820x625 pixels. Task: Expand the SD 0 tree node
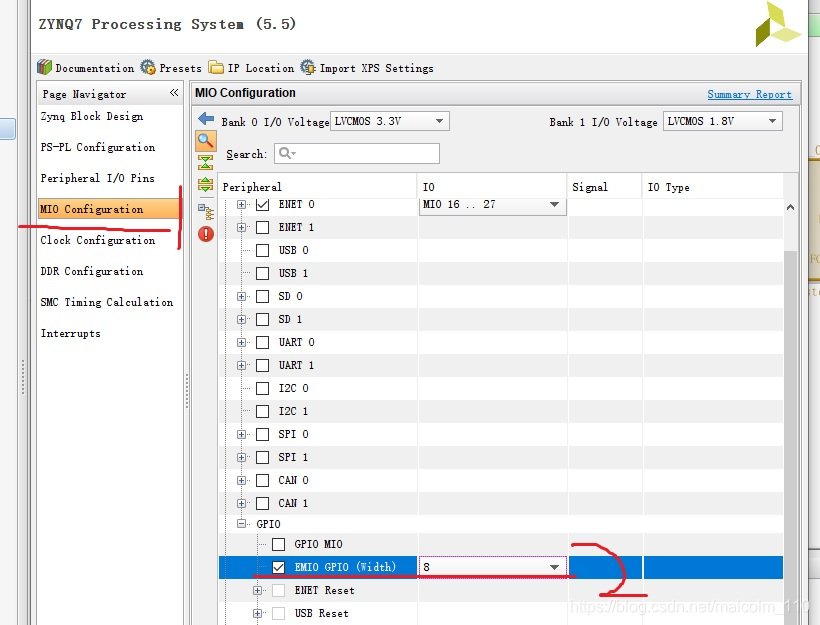click(241, 296)
